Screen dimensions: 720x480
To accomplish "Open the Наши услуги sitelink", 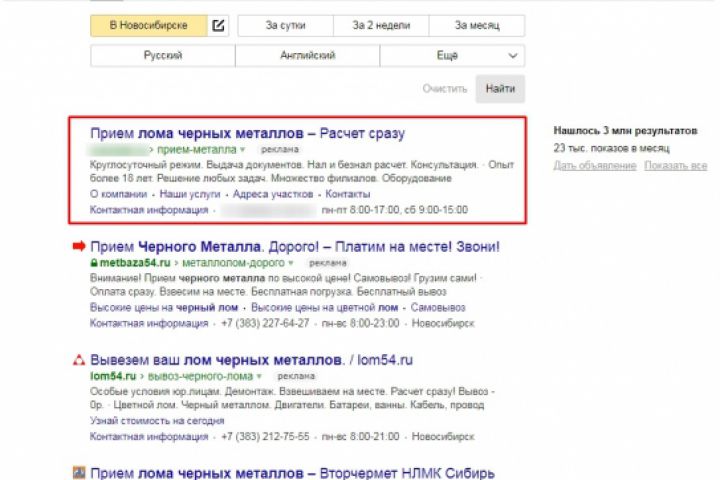I will [x=190, y=194].
